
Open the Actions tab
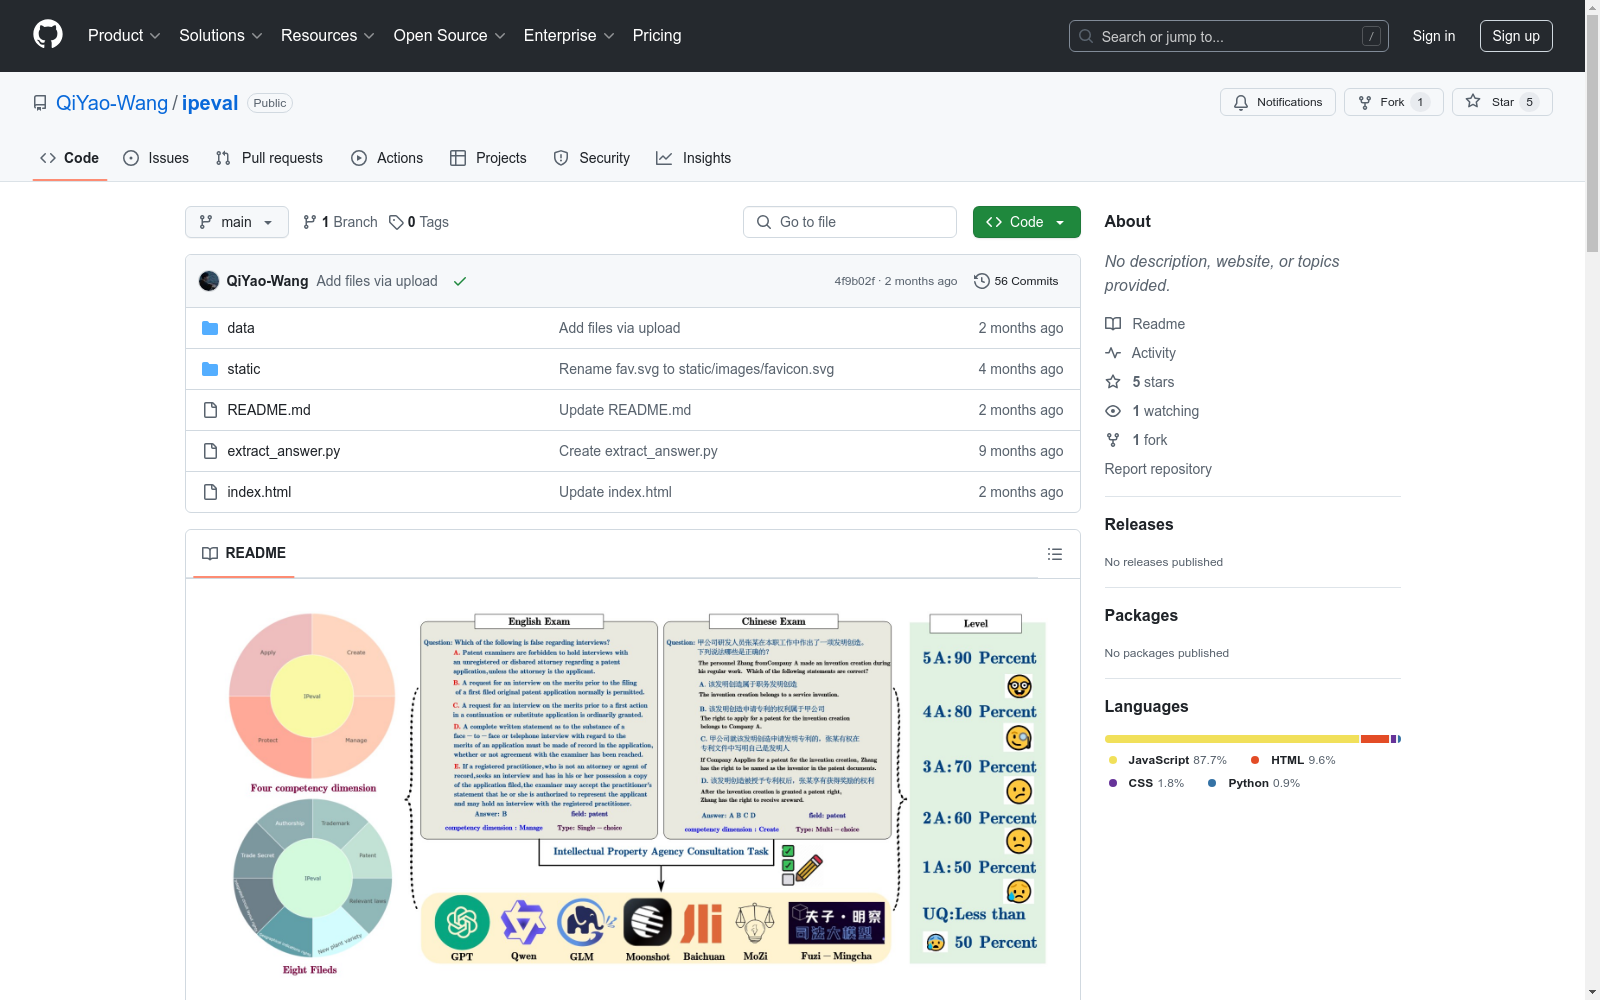click(x=387, y=158)
